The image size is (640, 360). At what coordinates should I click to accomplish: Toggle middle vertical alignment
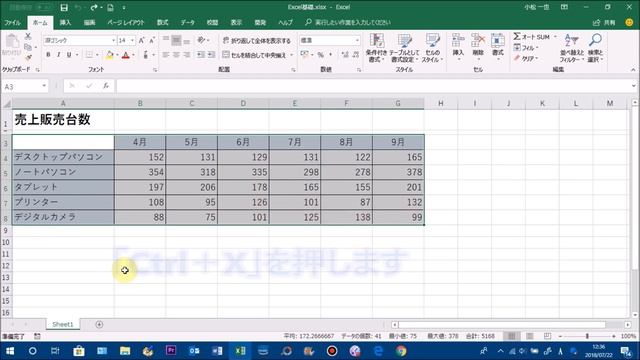point(176,40)
